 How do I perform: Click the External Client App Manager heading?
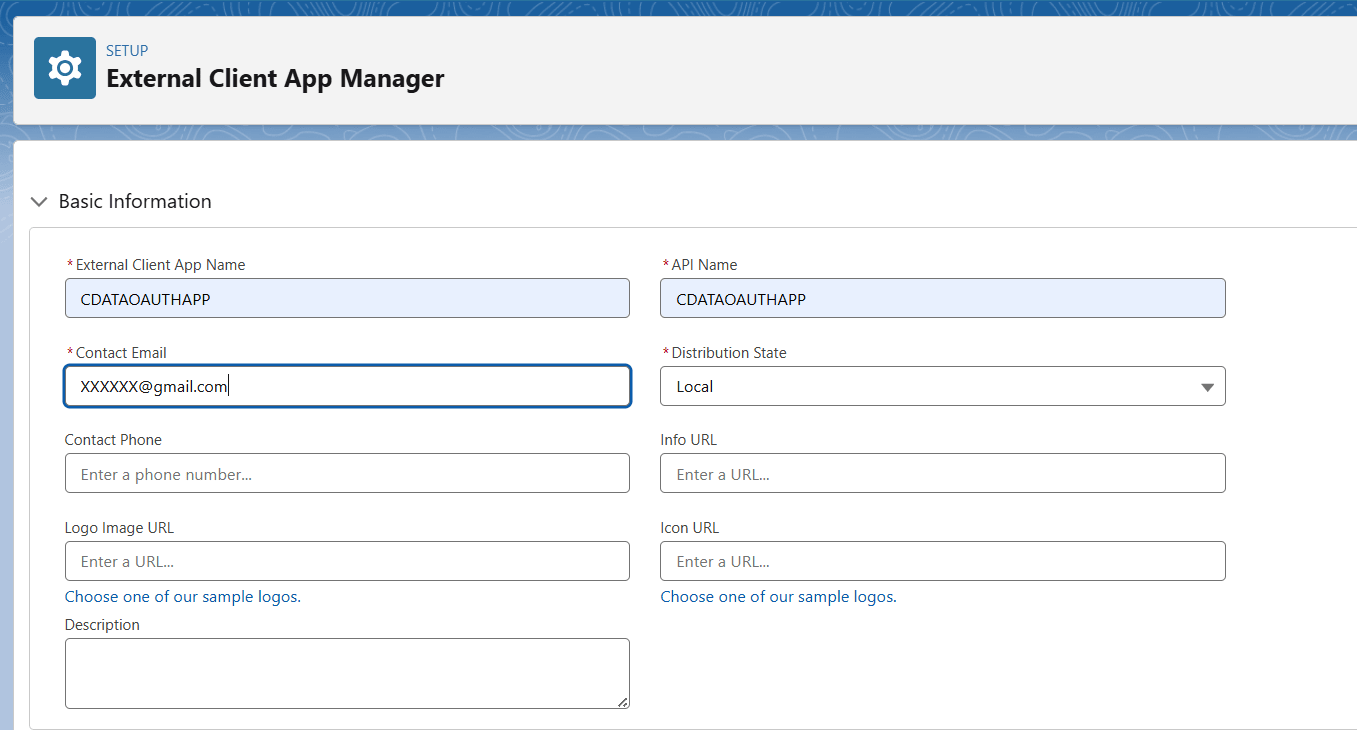(275, 79)
